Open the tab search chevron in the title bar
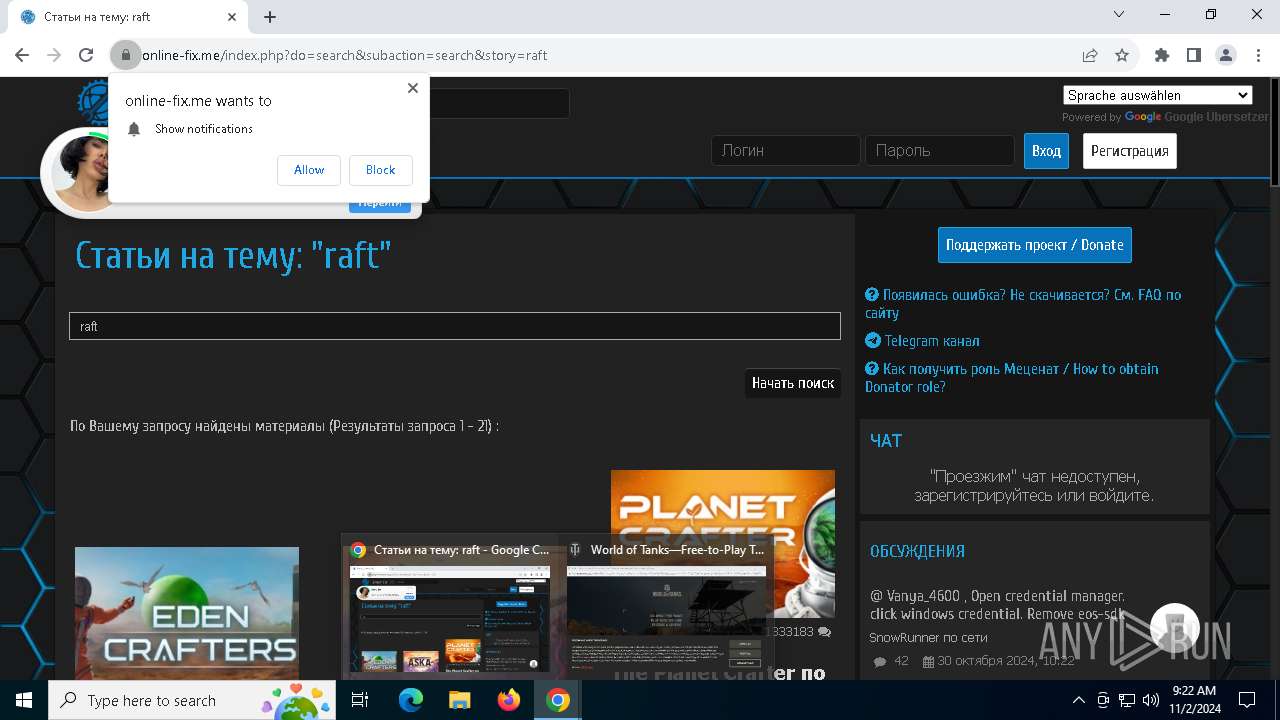 click(x=1119, y=14)
